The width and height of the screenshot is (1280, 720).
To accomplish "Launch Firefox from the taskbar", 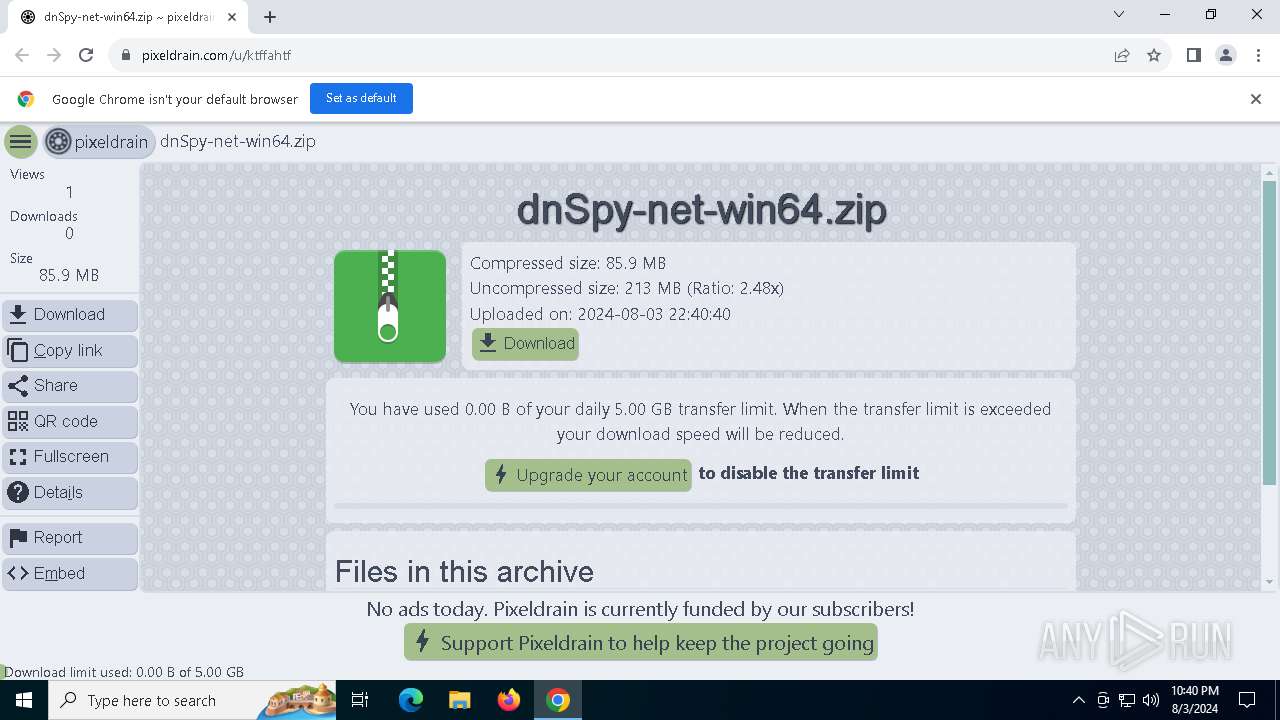I will [x=508, y=700].
